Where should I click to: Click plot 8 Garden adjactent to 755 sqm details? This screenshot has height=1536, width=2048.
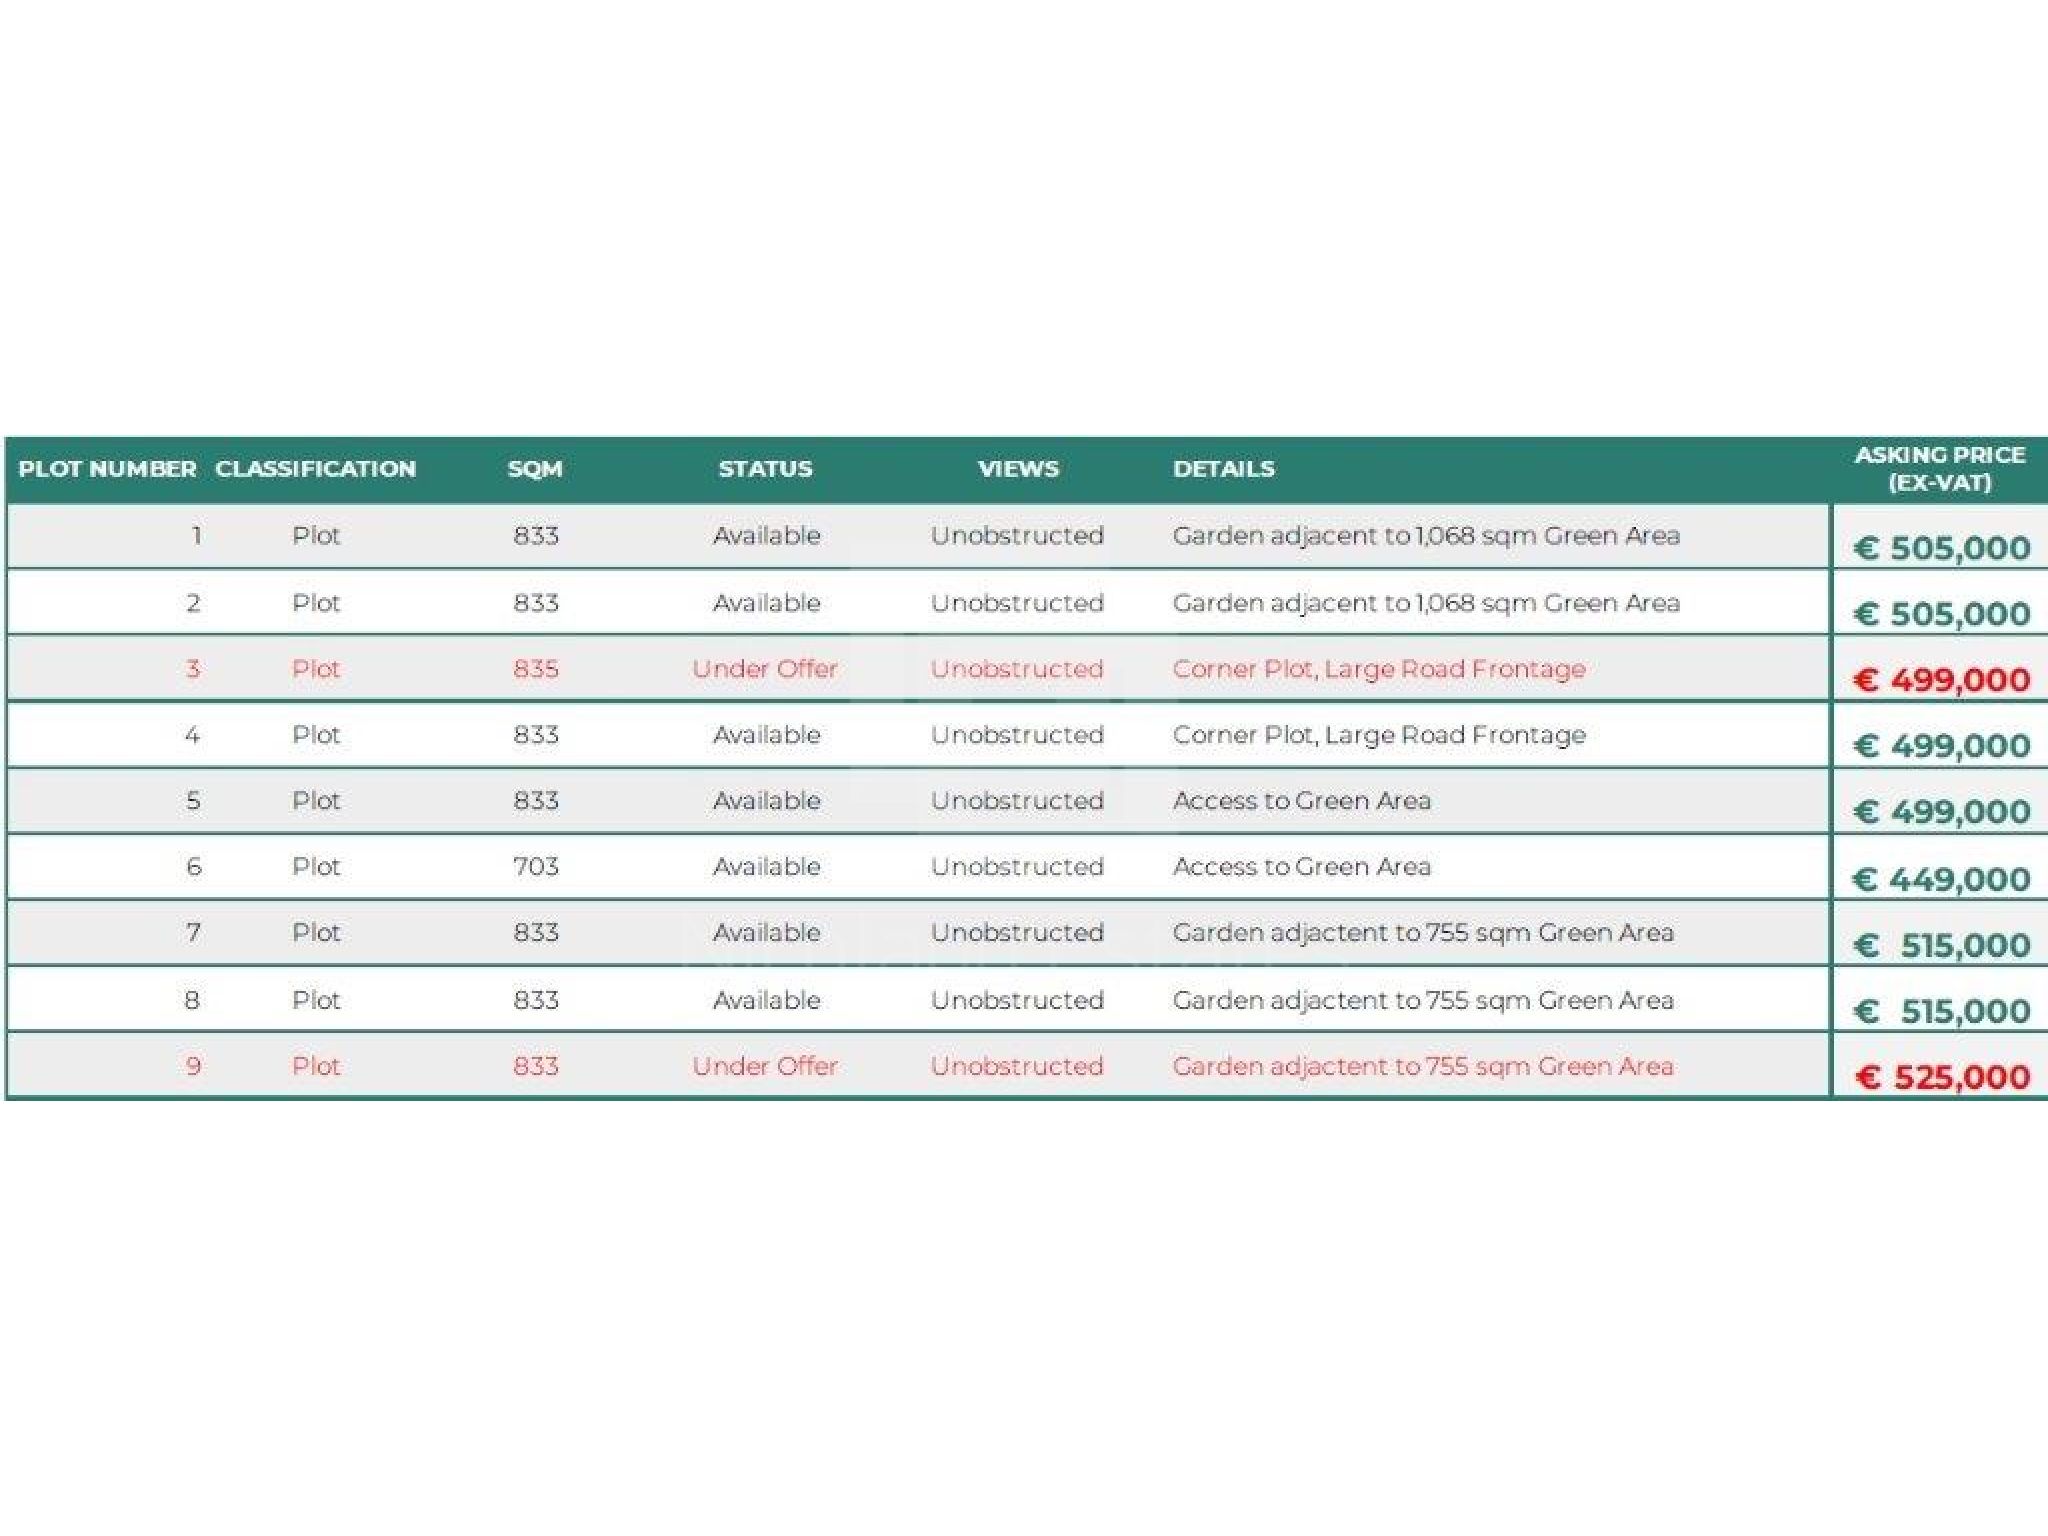tap(1423, 1000)
